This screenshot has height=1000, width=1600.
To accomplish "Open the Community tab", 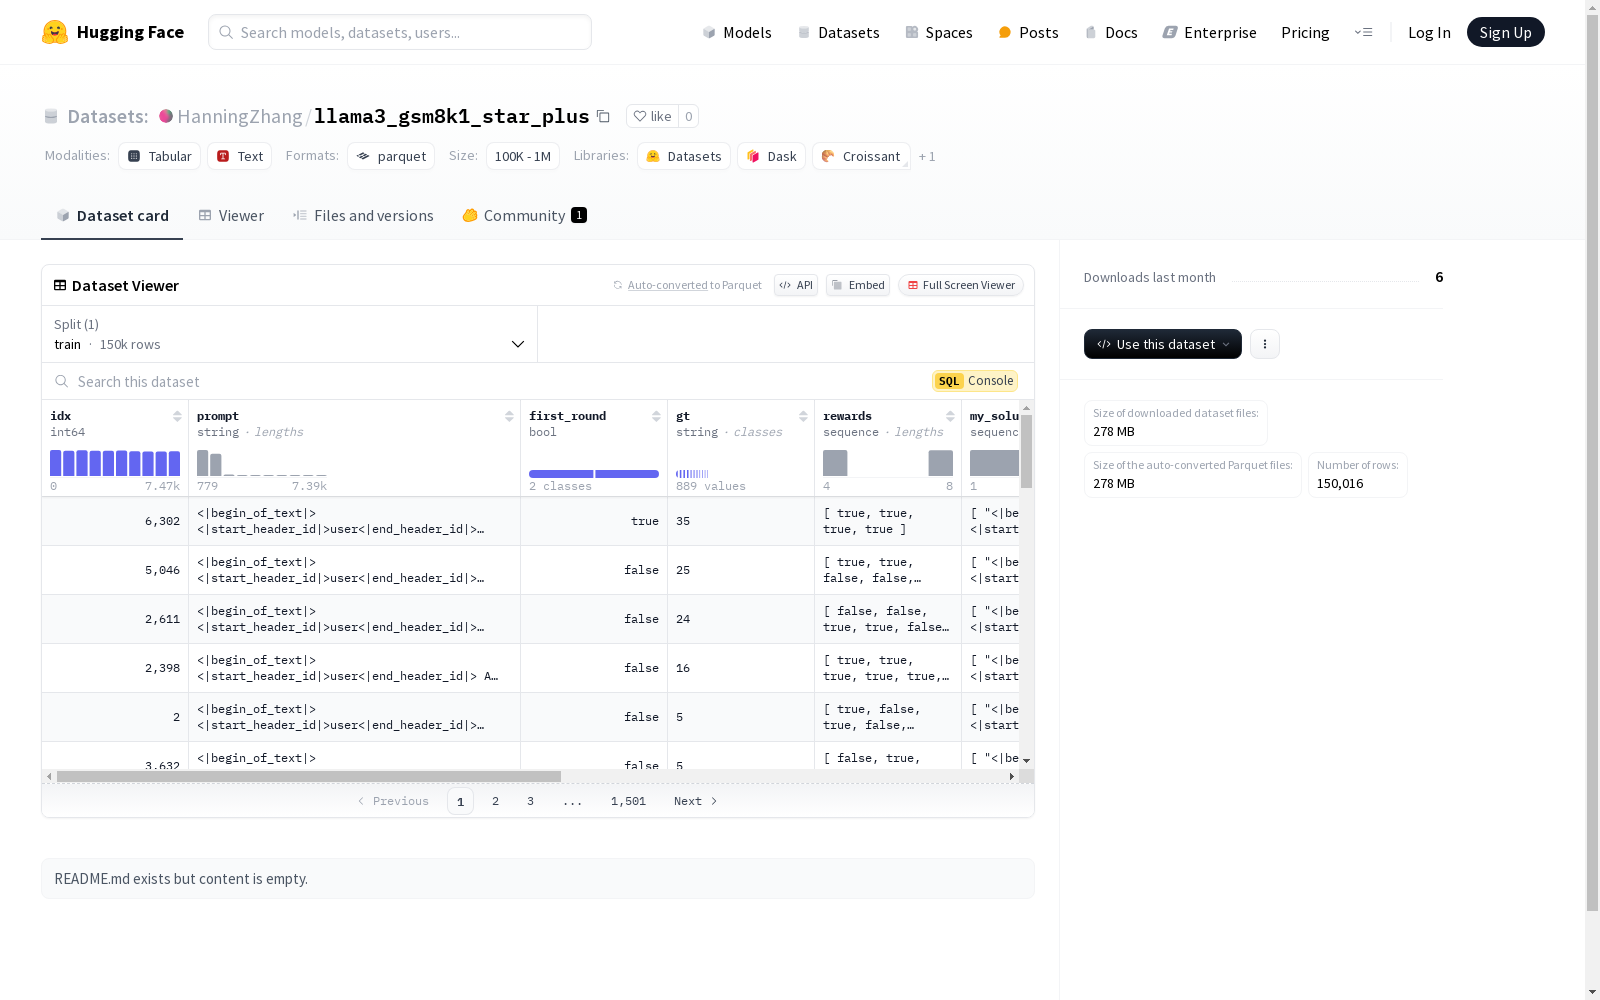I will coord(524,216).
